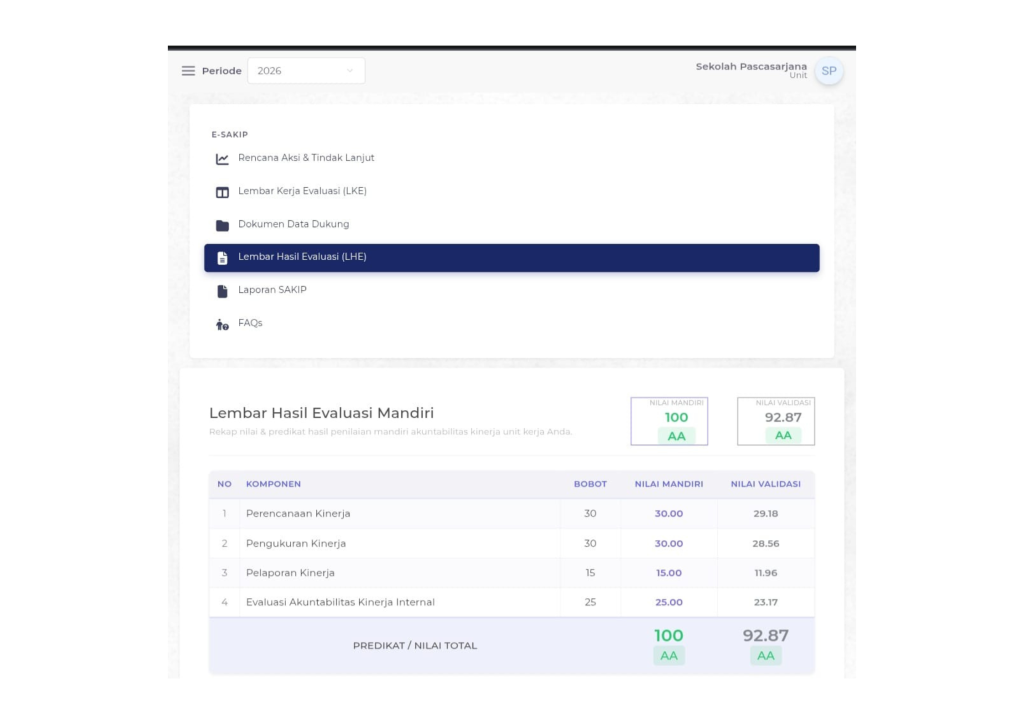The image size is (1024, 724).
Task: Open the Periode 2026 dropdown
Action: point(306,71)
